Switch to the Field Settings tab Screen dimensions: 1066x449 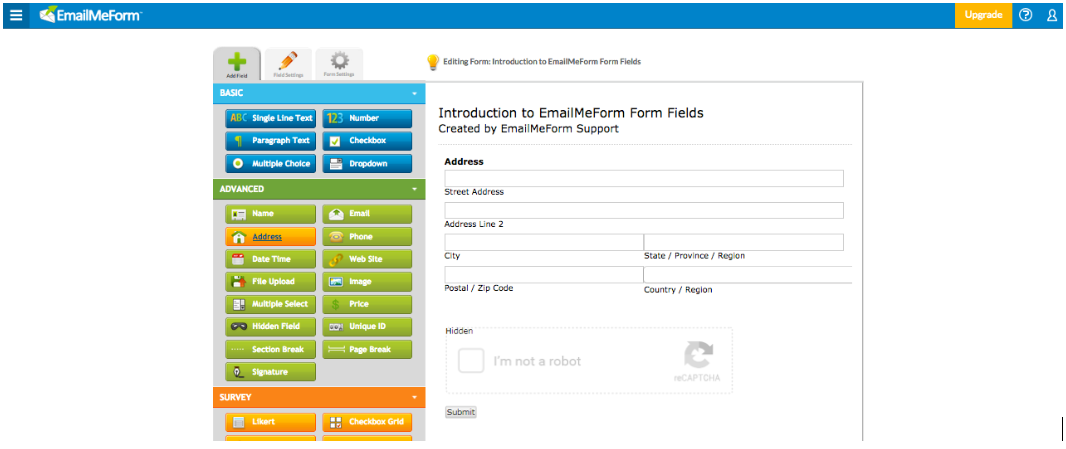(x=288, y=64)
